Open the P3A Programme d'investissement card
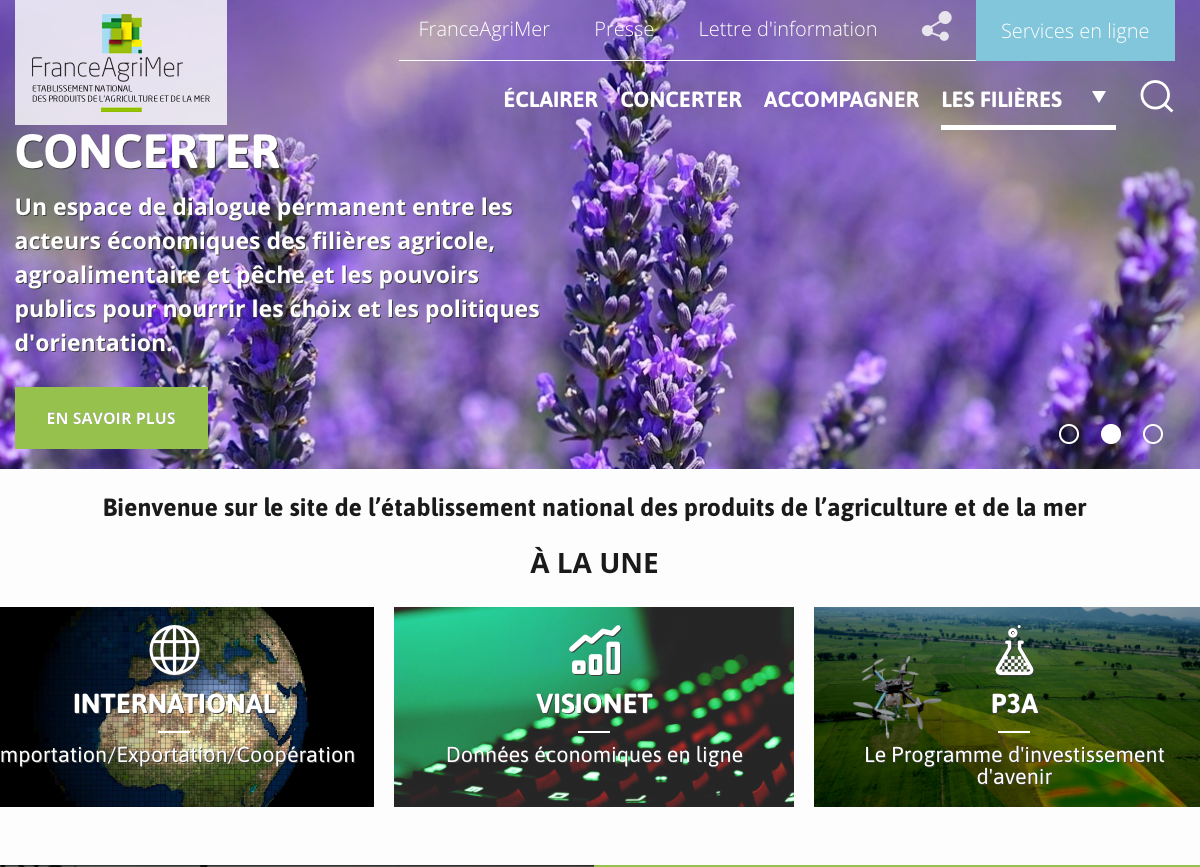Screen dimensions: 1200x867 coord(1007,706)
